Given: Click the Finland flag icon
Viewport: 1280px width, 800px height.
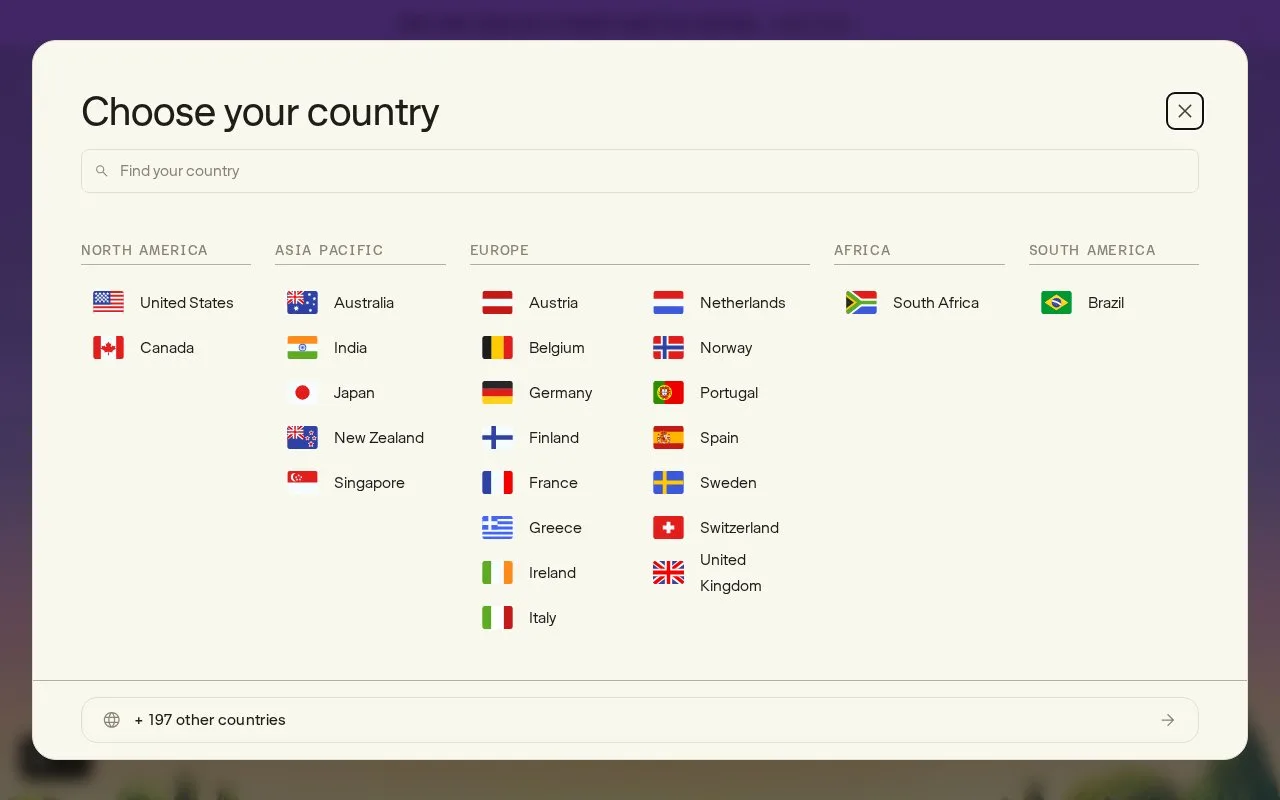Looking at the screenshot, I should click(x=497, y=437).
